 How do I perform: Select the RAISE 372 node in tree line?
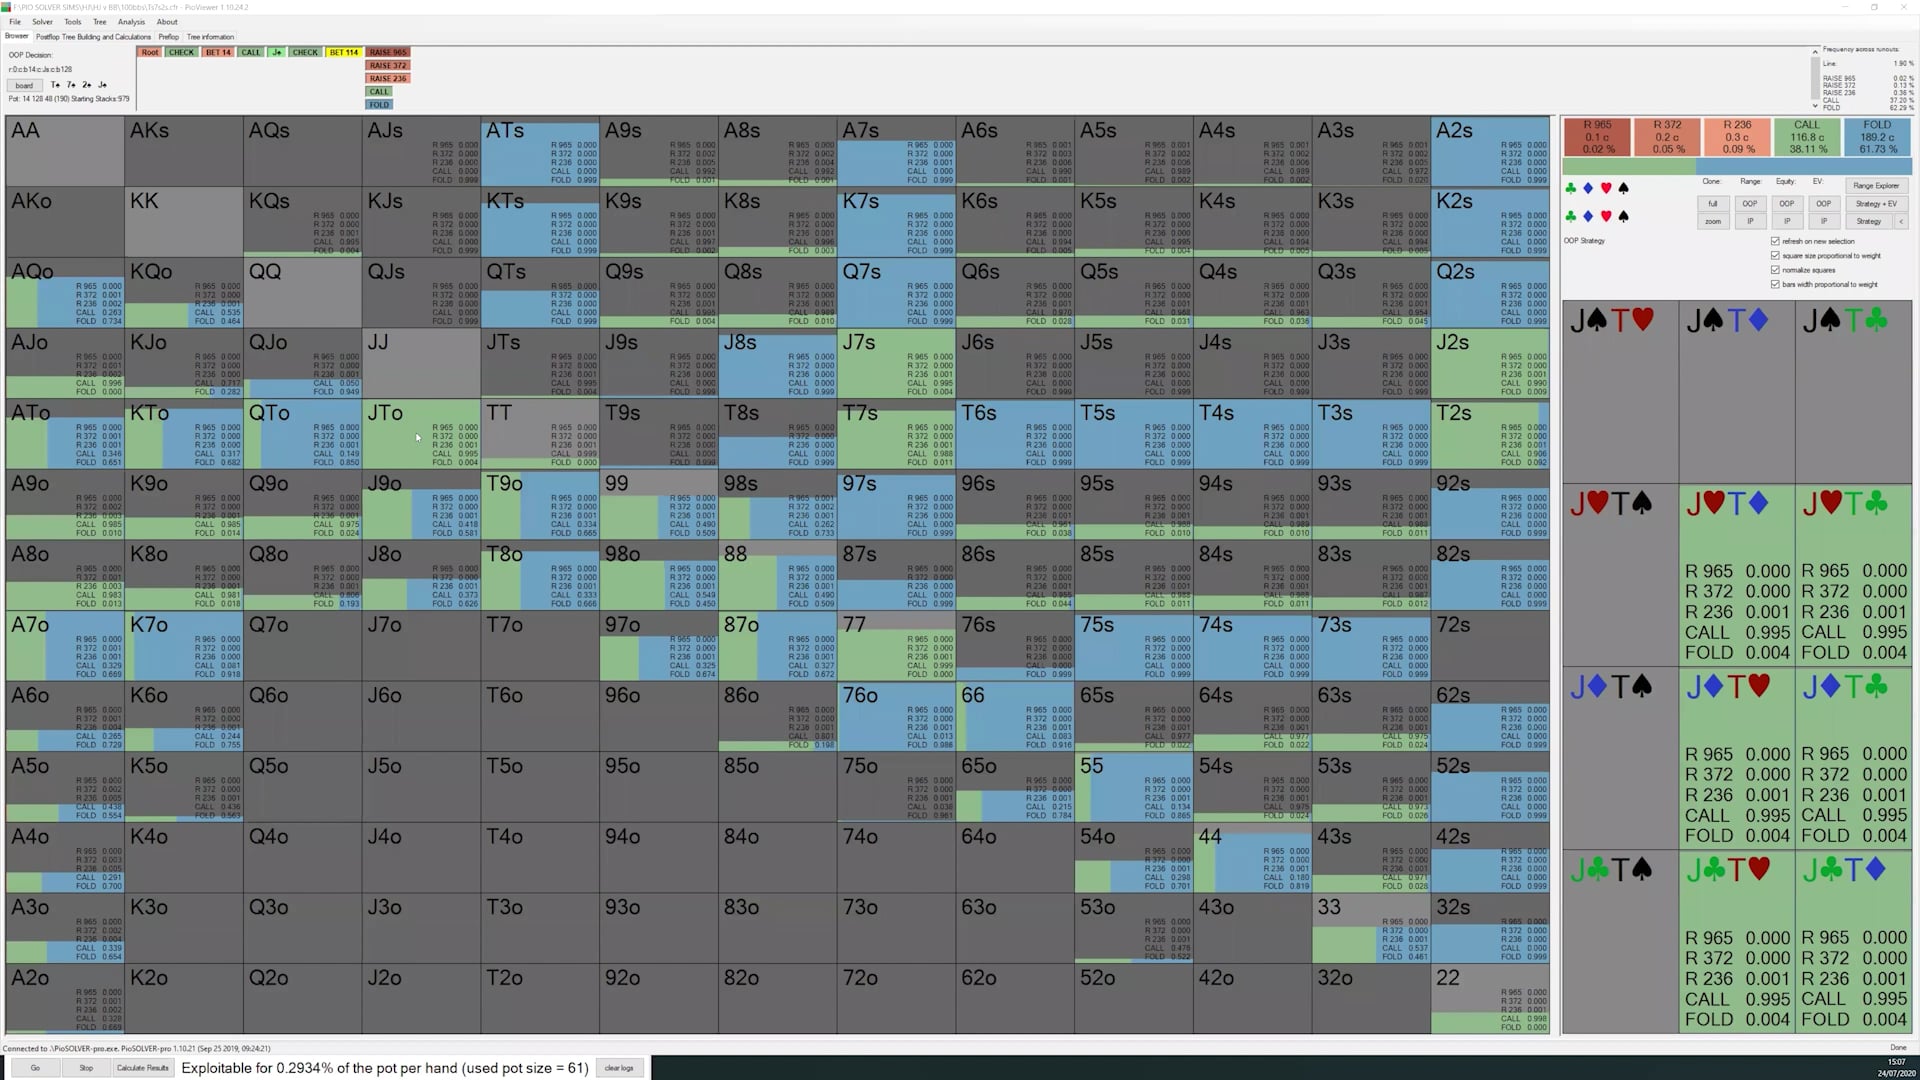click(x=387, y=65)
